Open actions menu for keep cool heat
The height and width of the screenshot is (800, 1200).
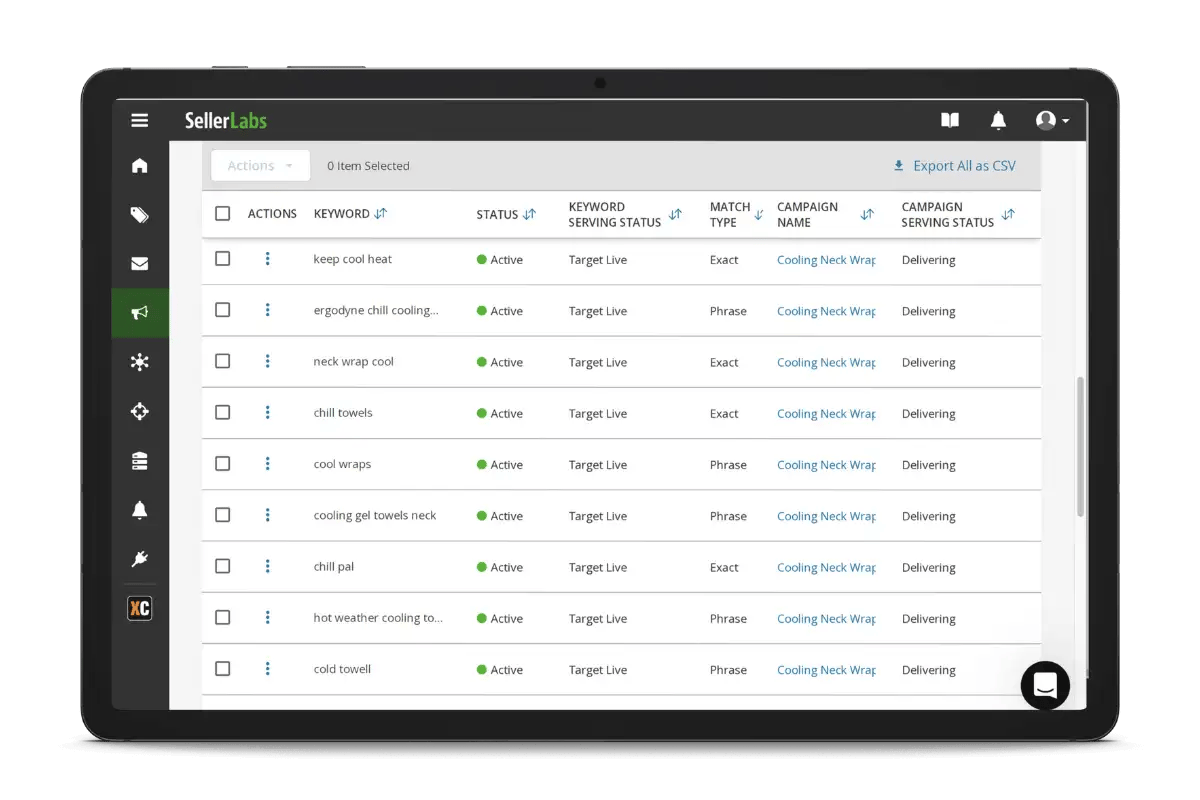(267, 259)
